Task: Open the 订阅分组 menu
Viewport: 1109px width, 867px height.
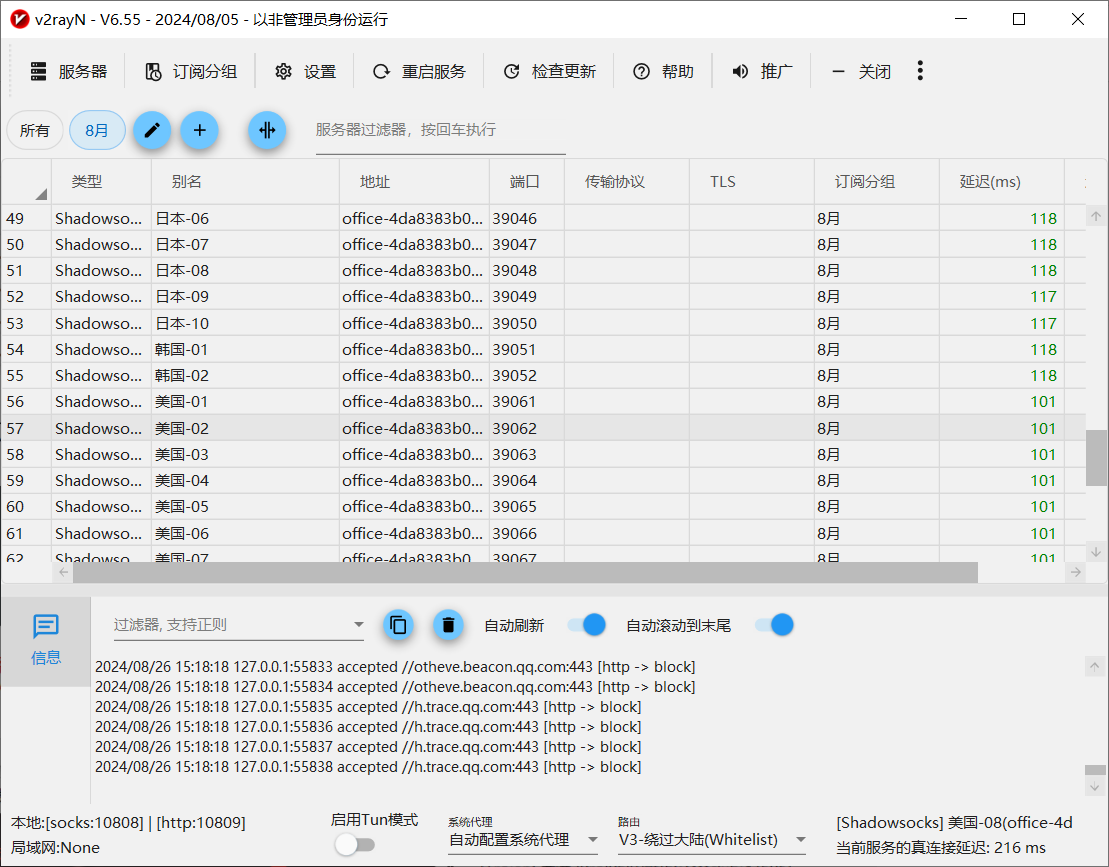Action: (190, 71)
